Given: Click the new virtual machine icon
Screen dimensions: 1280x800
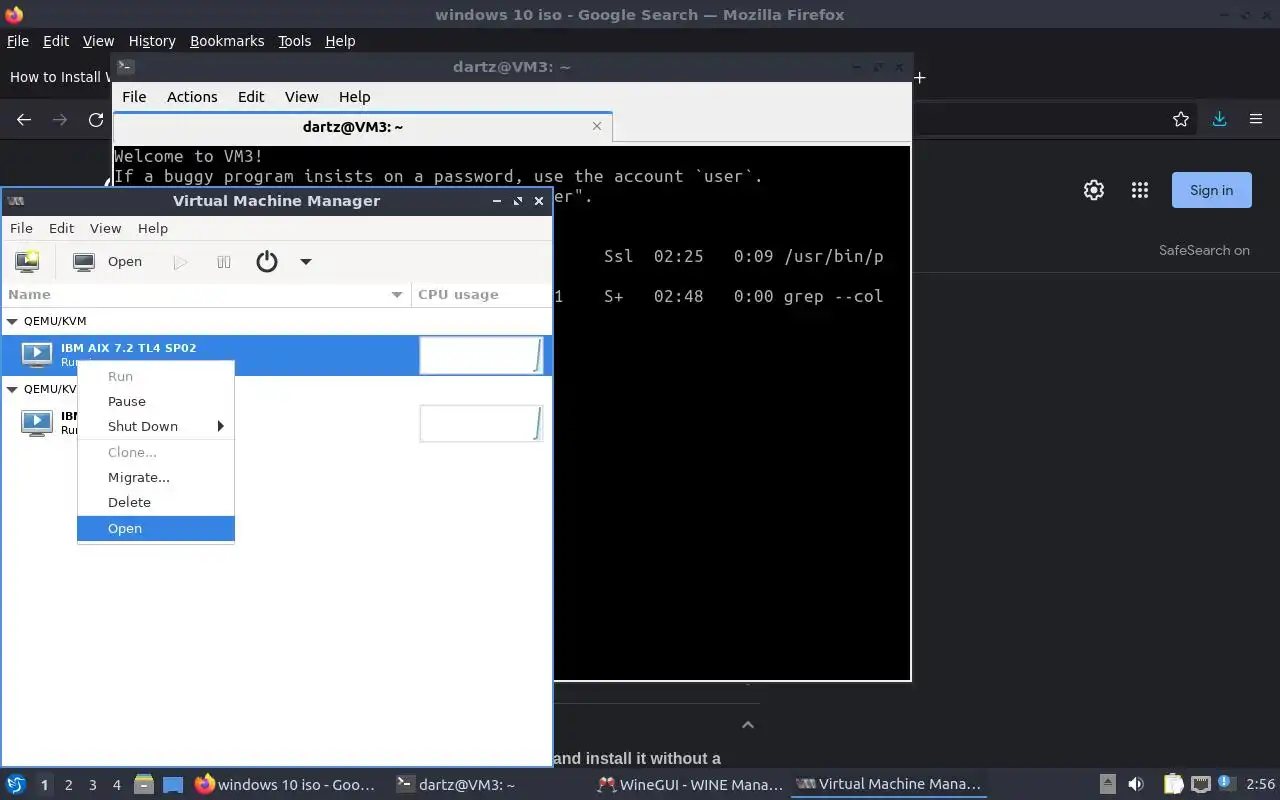Looking at the screenshot, I should (x=27, y=262).
